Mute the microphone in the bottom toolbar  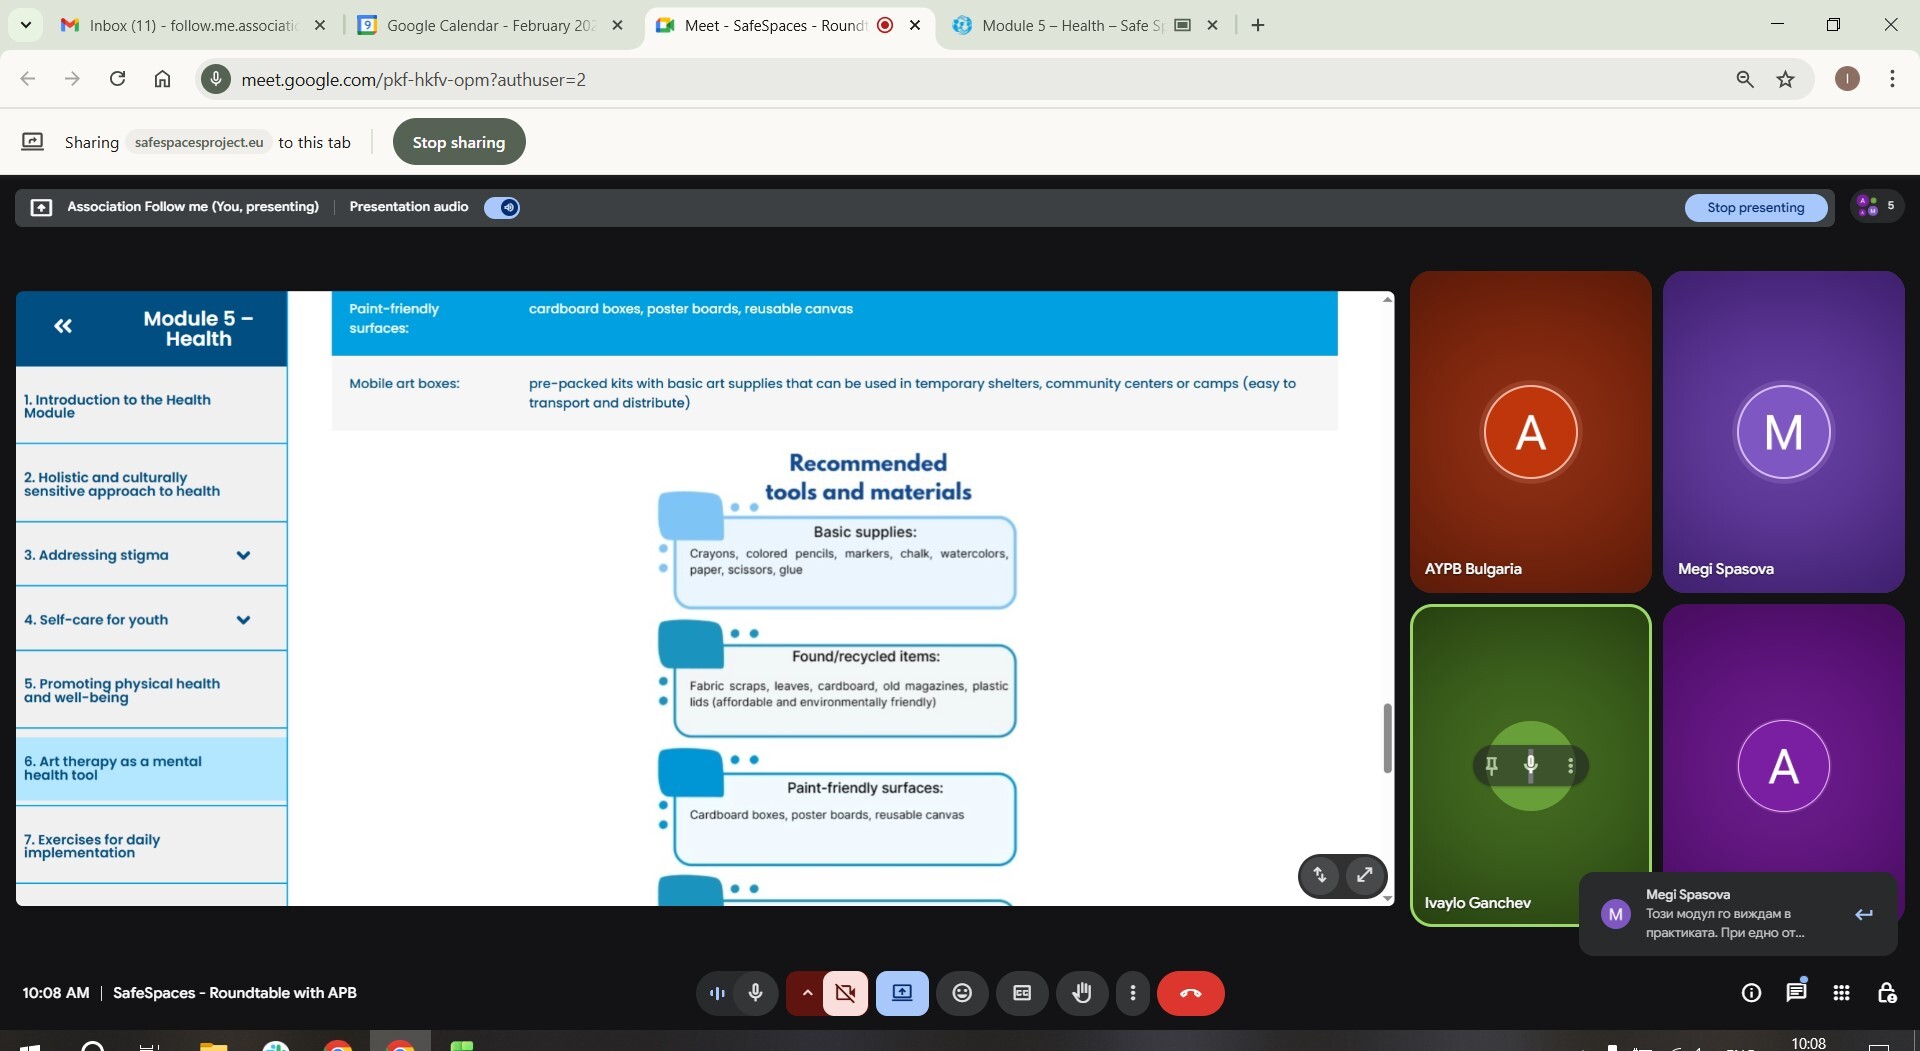click(x=756, y=993)
